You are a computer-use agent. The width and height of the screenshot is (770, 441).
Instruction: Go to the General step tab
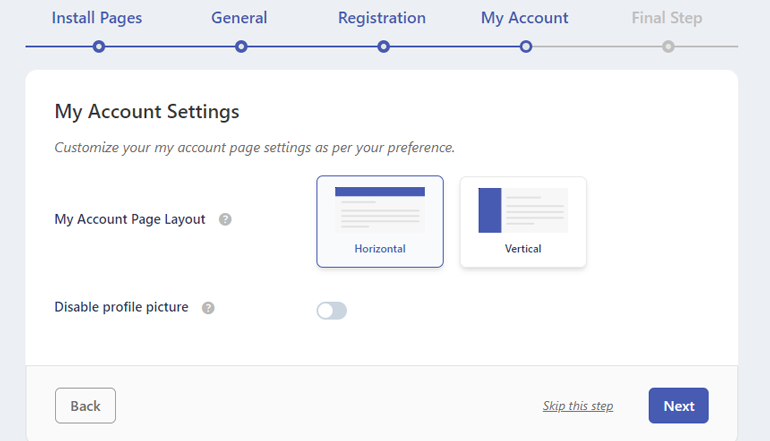coord(239,18)
